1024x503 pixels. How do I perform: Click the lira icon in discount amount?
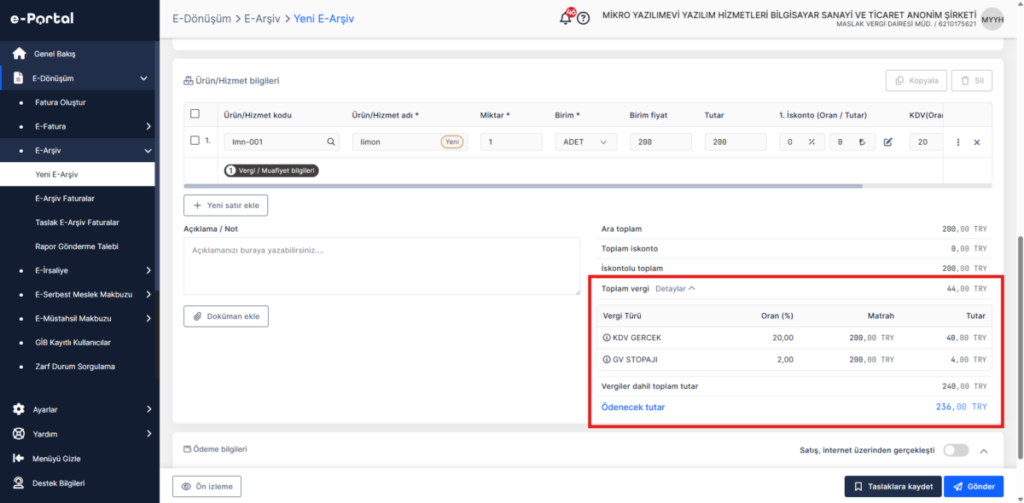(862, 142)
